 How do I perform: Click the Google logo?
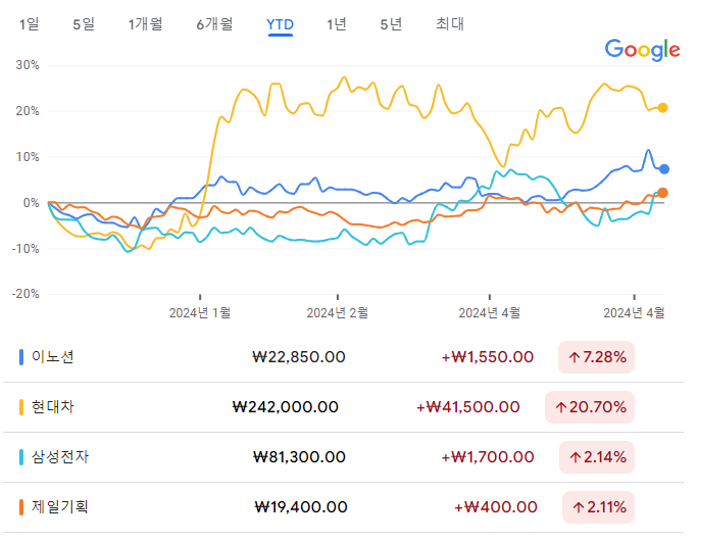click(x=642, y=50)
